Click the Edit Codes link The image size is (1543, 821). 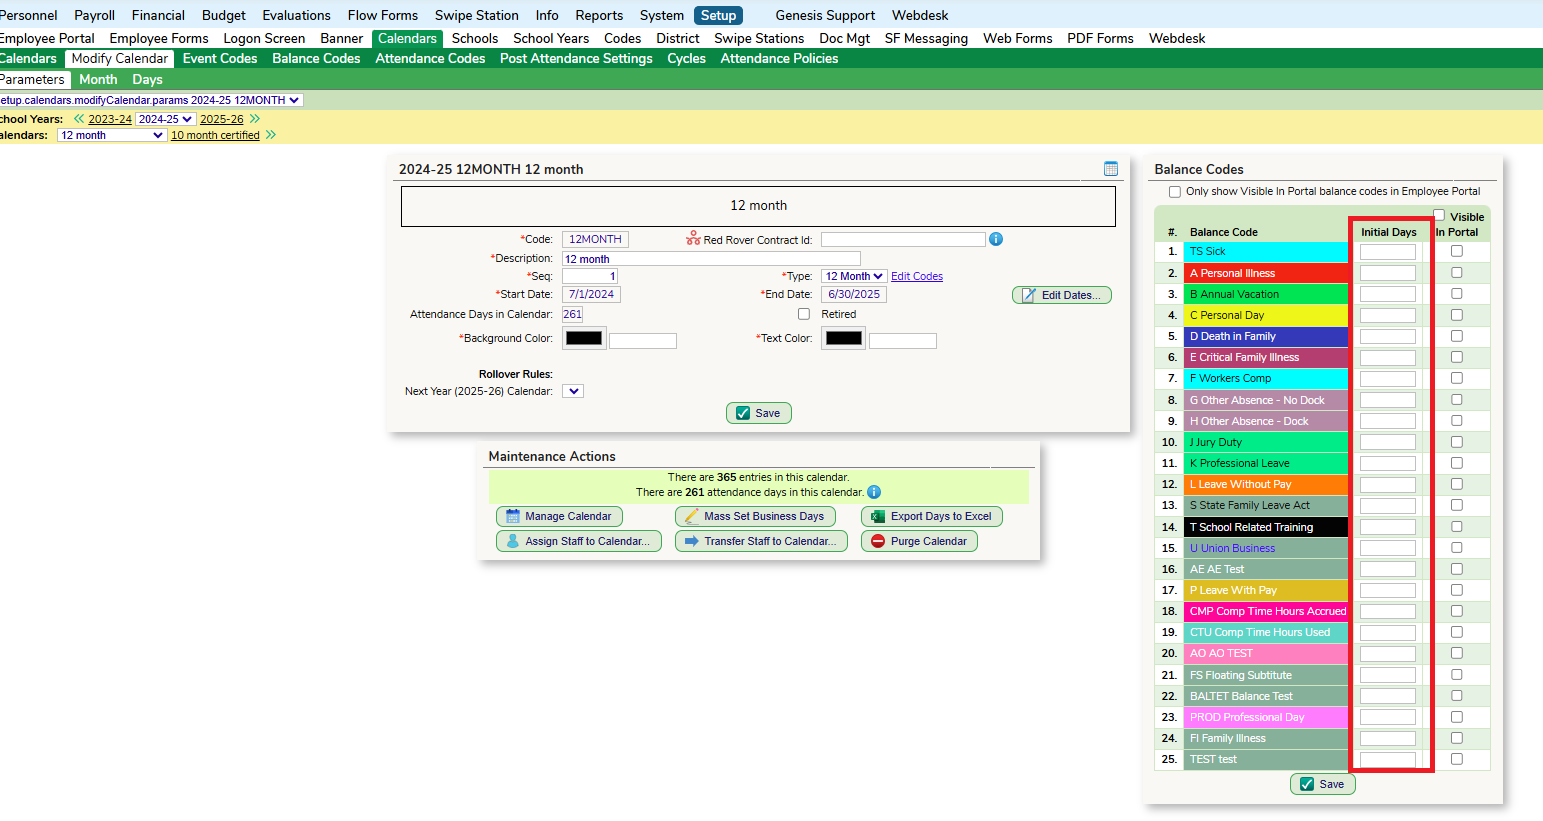[x=917, y=276]
